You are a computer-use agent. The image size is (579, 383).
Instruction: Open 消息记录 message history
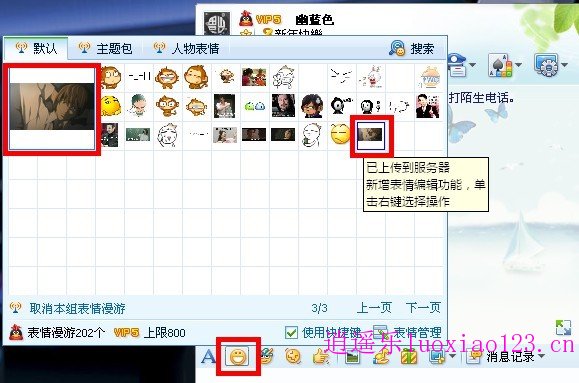510,357
